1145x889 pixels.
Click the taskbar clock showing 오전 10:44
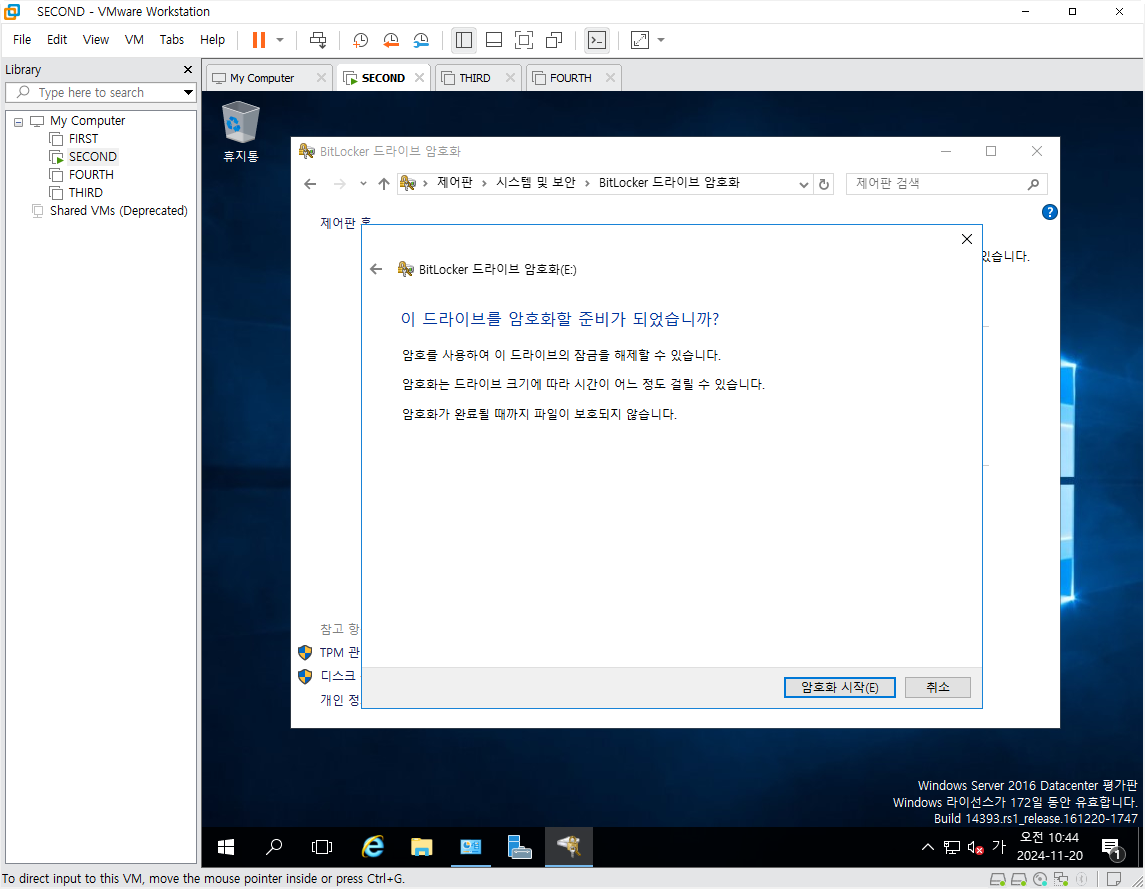click(1049, 847)
